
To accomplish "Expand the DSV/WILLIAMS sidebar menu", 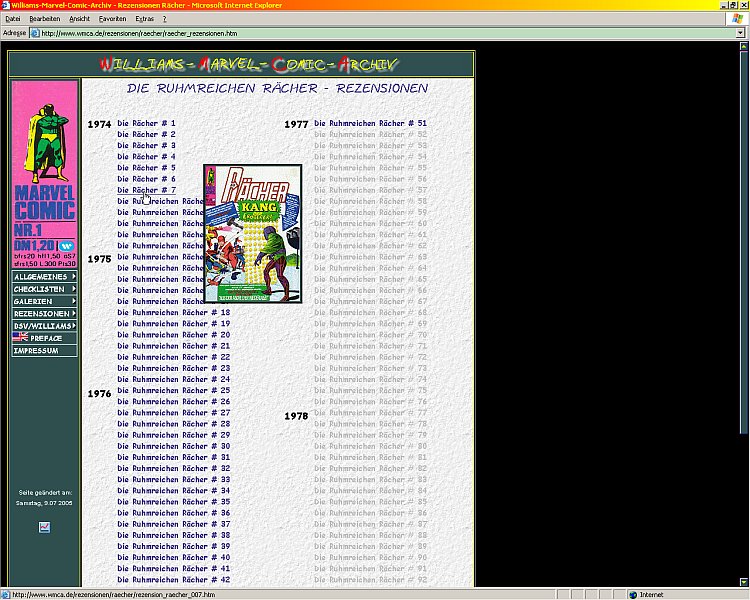I will (x=44, y=326).
